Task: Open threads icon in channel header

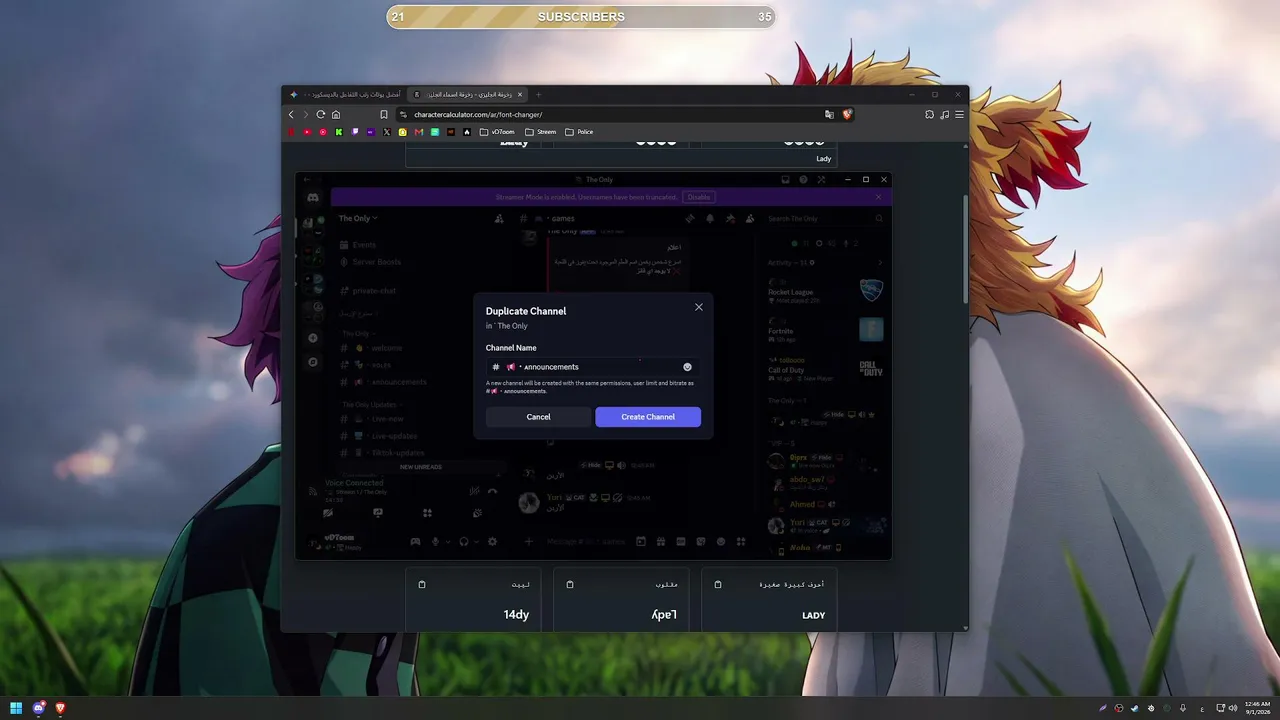Action: click(x=689, y=218)
